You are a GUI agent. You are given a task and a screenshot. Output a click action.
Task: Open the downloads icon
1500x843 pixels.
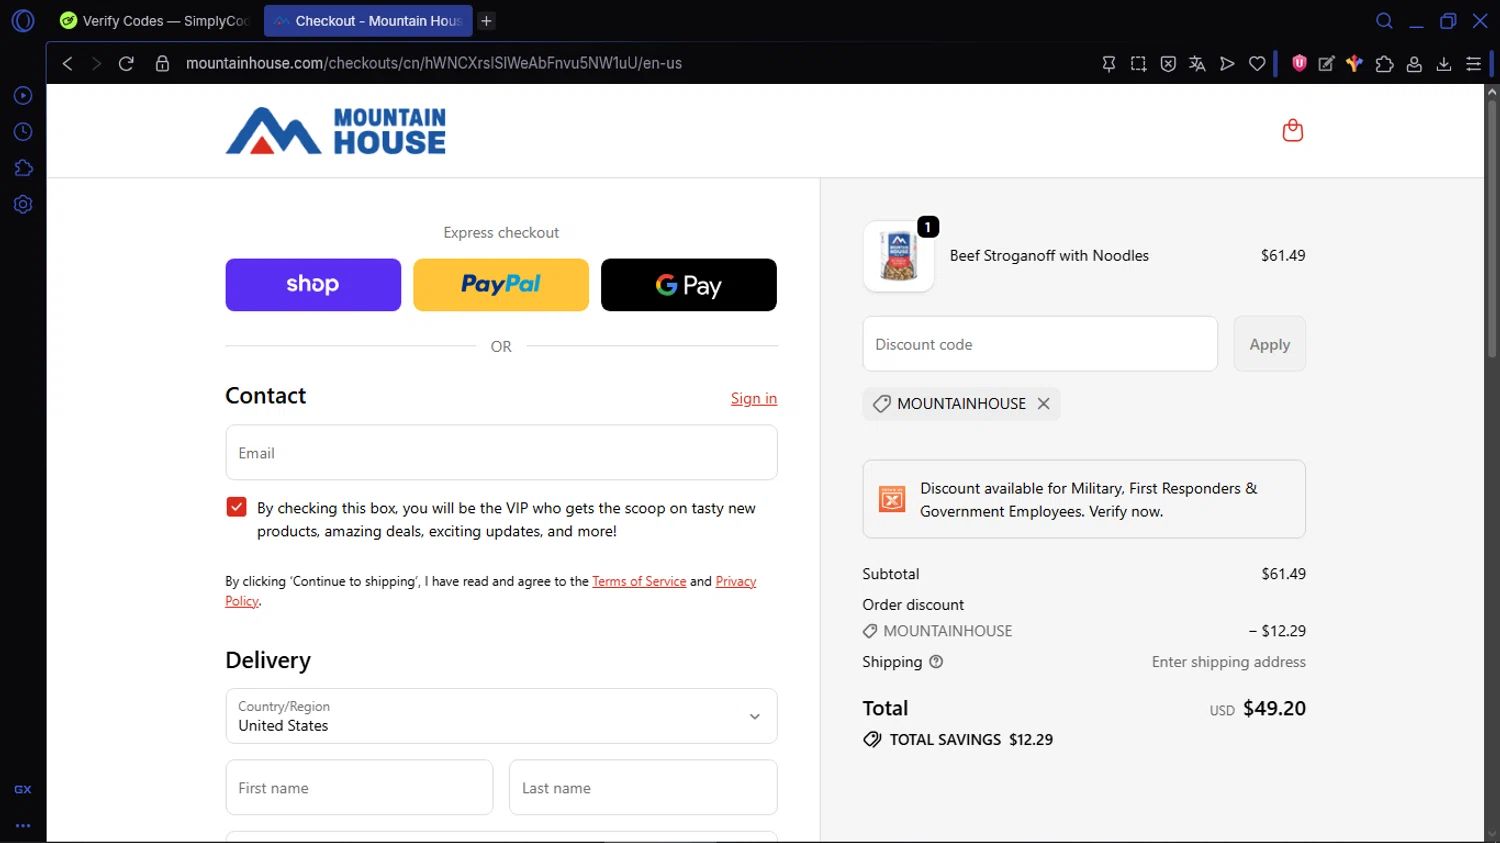point(1443,63)
